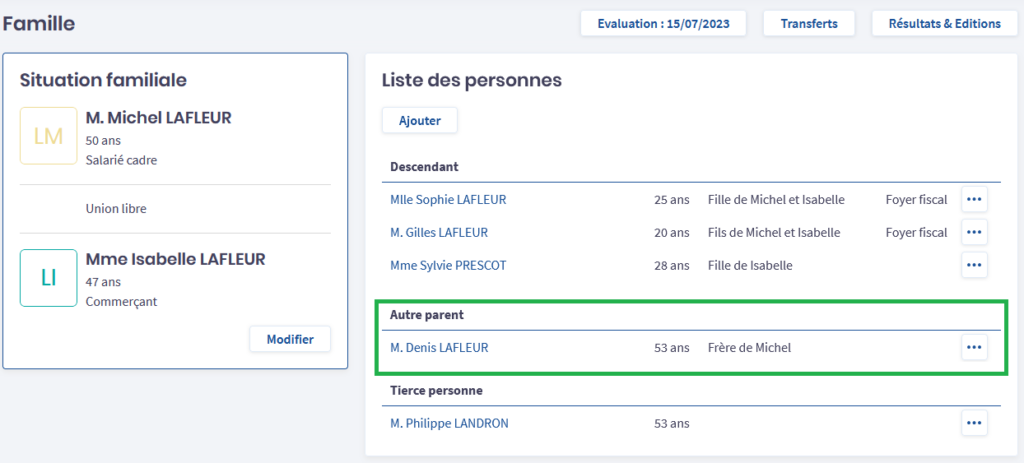Open Résultats & Editions

point(944,23)
